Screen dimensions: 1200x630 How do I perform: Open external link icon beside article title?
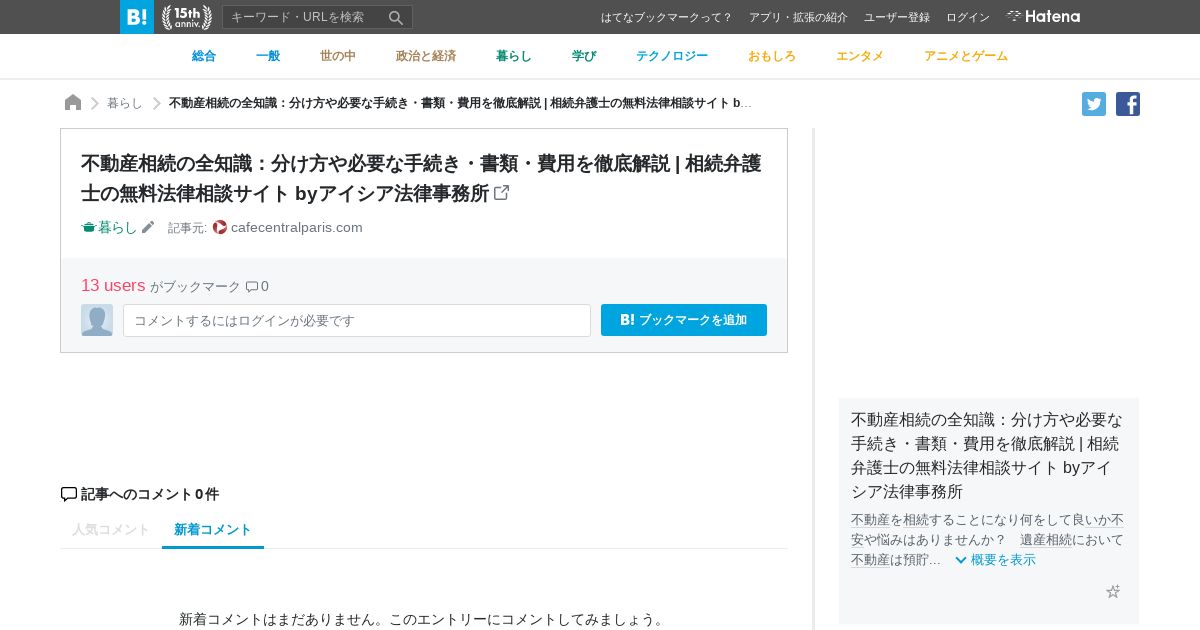coord(502,192)
